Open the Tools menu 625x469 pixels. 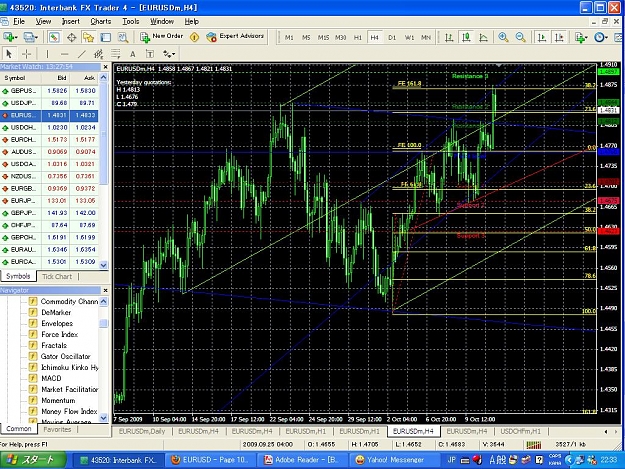[x=130, y=22]
